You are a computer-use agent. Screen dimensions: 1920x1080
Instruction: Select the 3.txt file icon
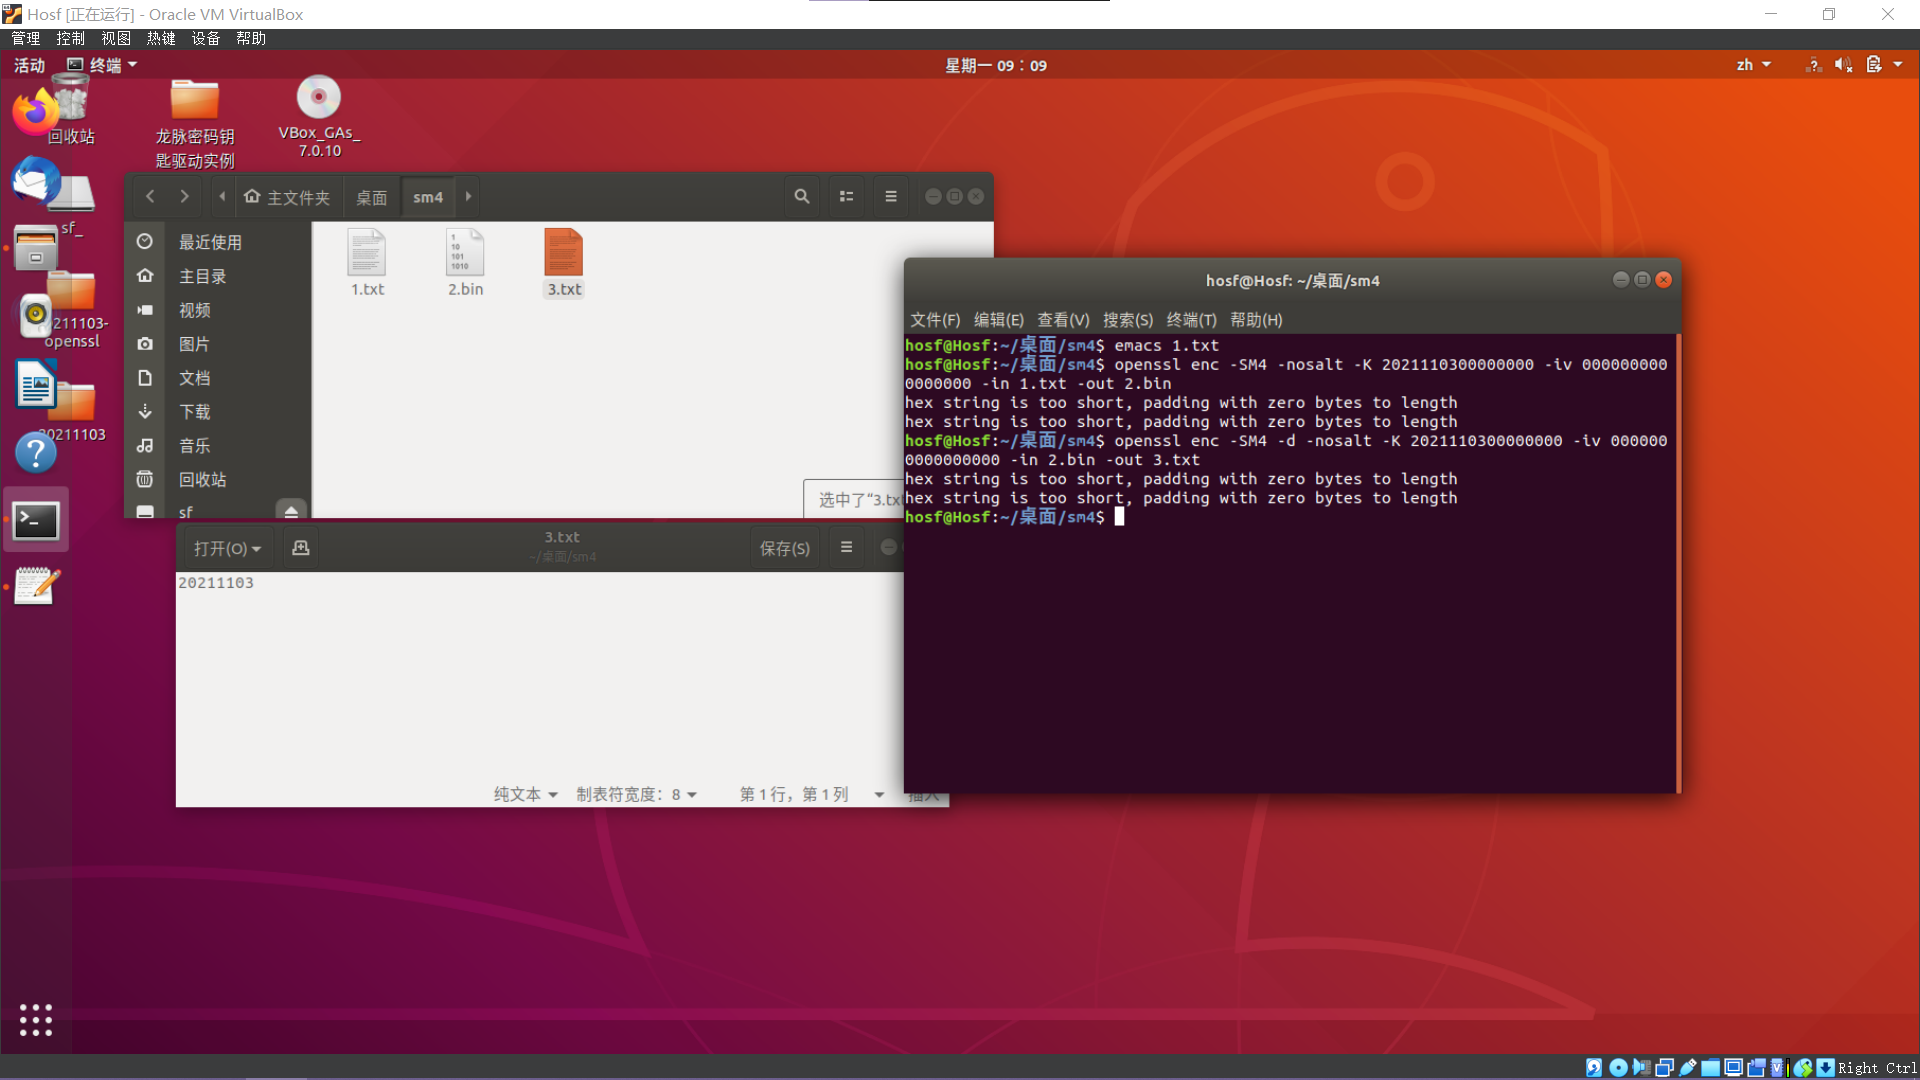[x=564, y=262]
